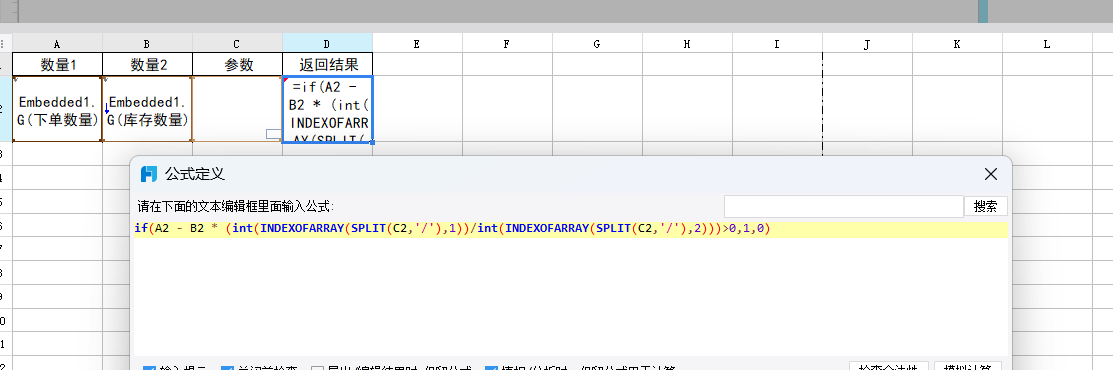This screenshot has height=370, width=1113.
Task: Select column I header
Action: [778, 43]
